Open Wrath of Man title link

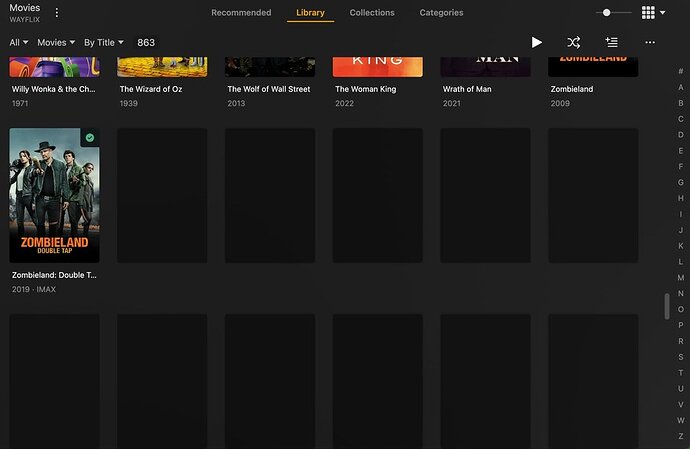click(x=467, y=89)
